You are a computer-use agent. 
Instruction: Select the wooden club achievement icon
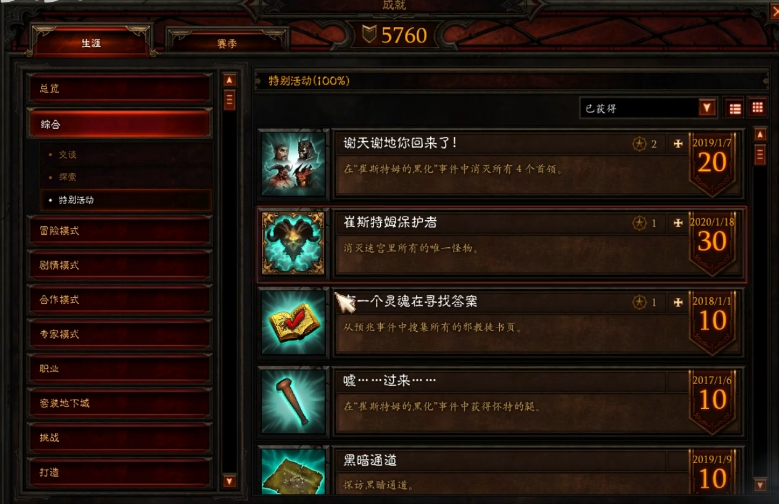point(293,401)
